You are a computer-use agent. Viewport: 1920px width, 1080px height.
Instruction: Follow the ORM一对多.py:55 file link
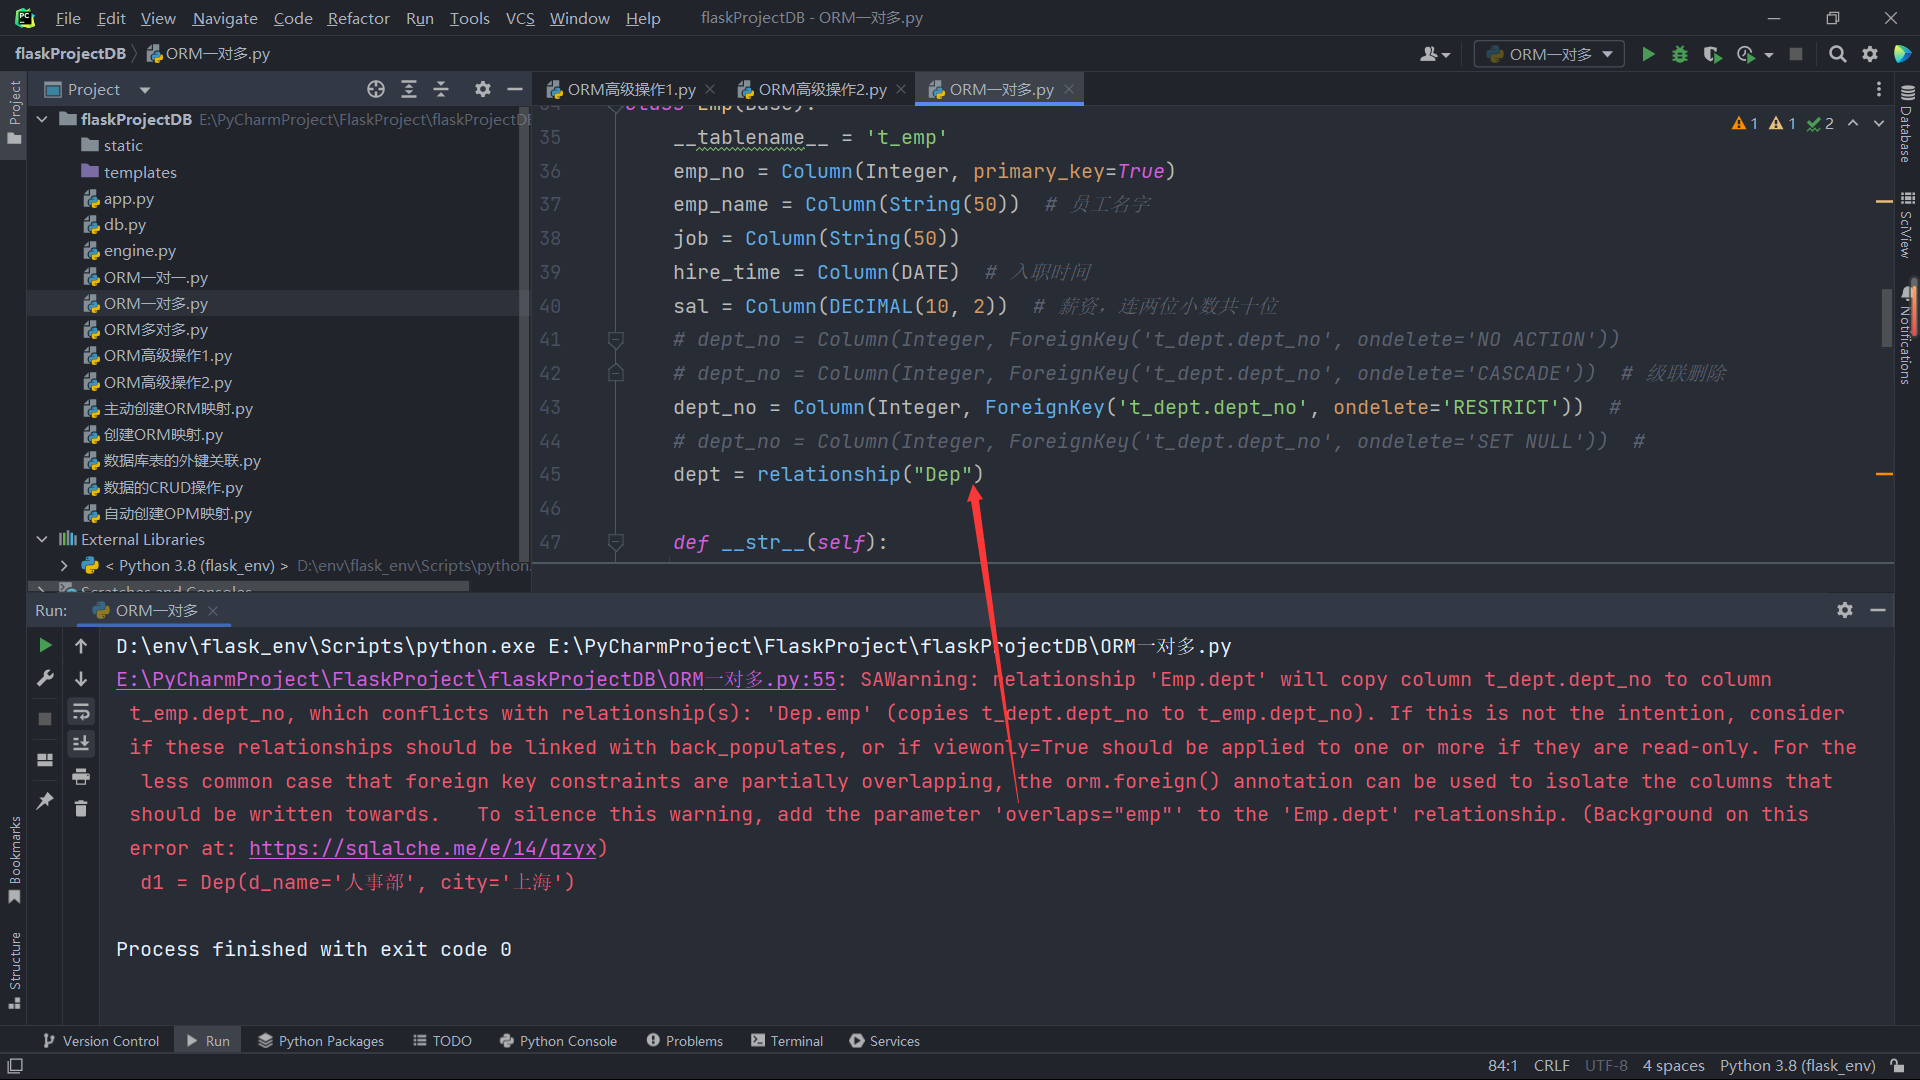click(x=475, y=679)
